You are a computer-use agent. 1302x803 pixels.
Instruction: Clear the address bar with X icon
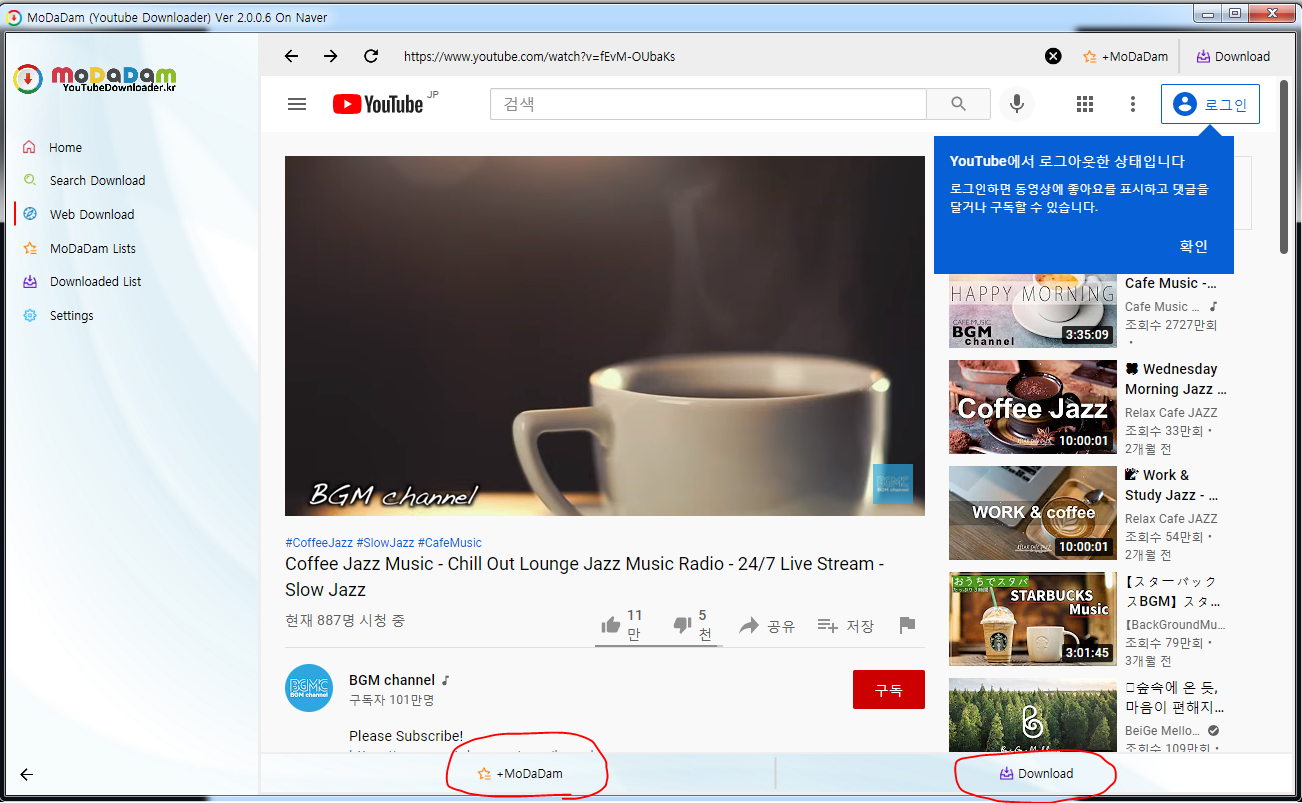click(x=1053, y=56)
